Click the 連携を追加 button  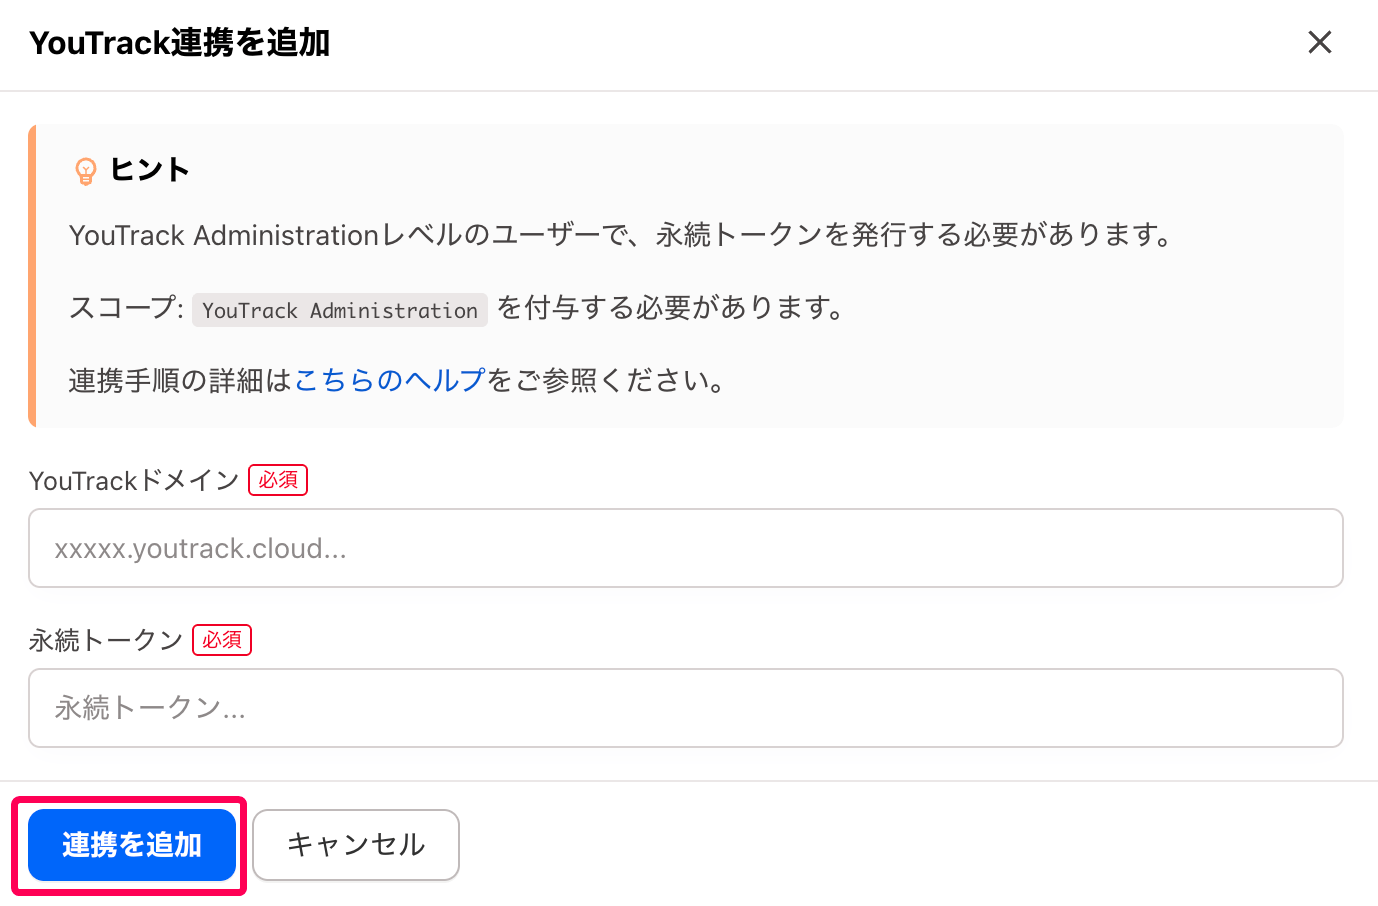[132, 845]
